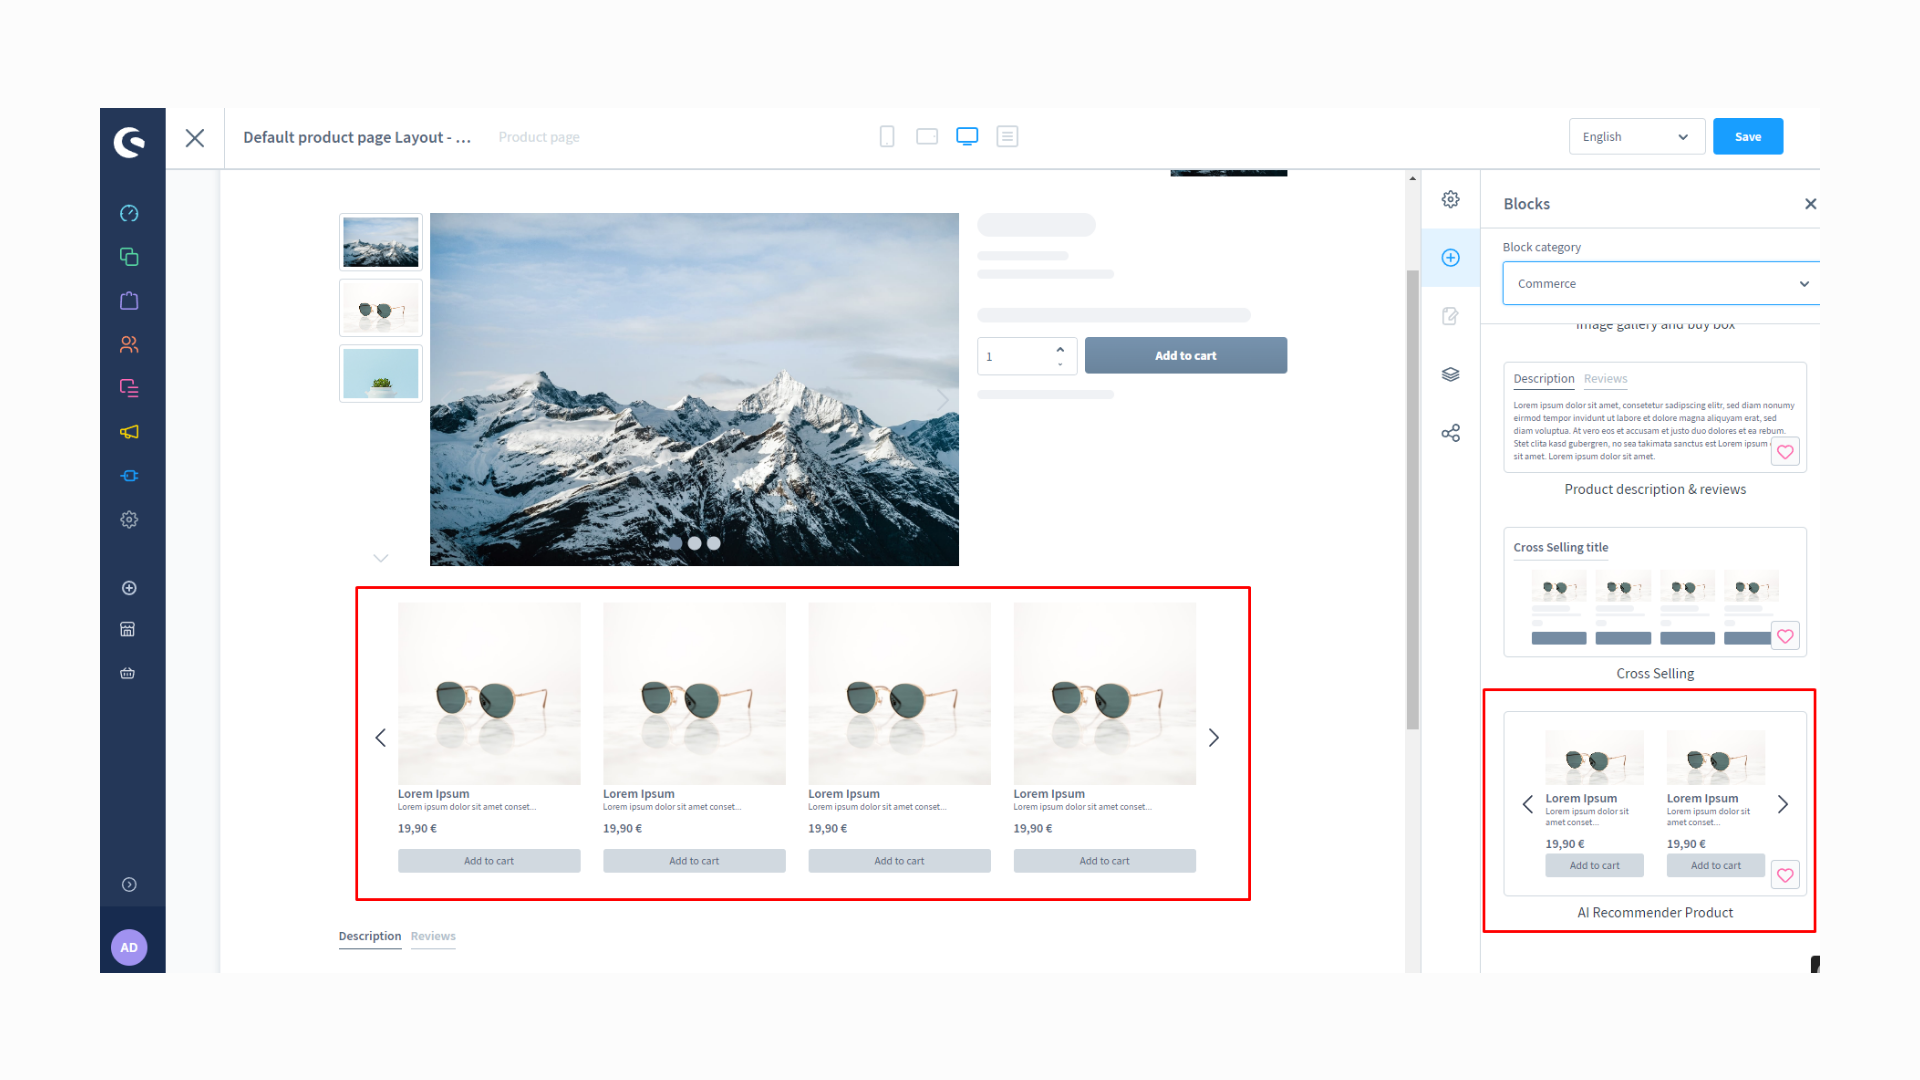The image size is (1920, 1080).
Task: Select the pages/content icon in sidebar
Action: coord(128,389)
